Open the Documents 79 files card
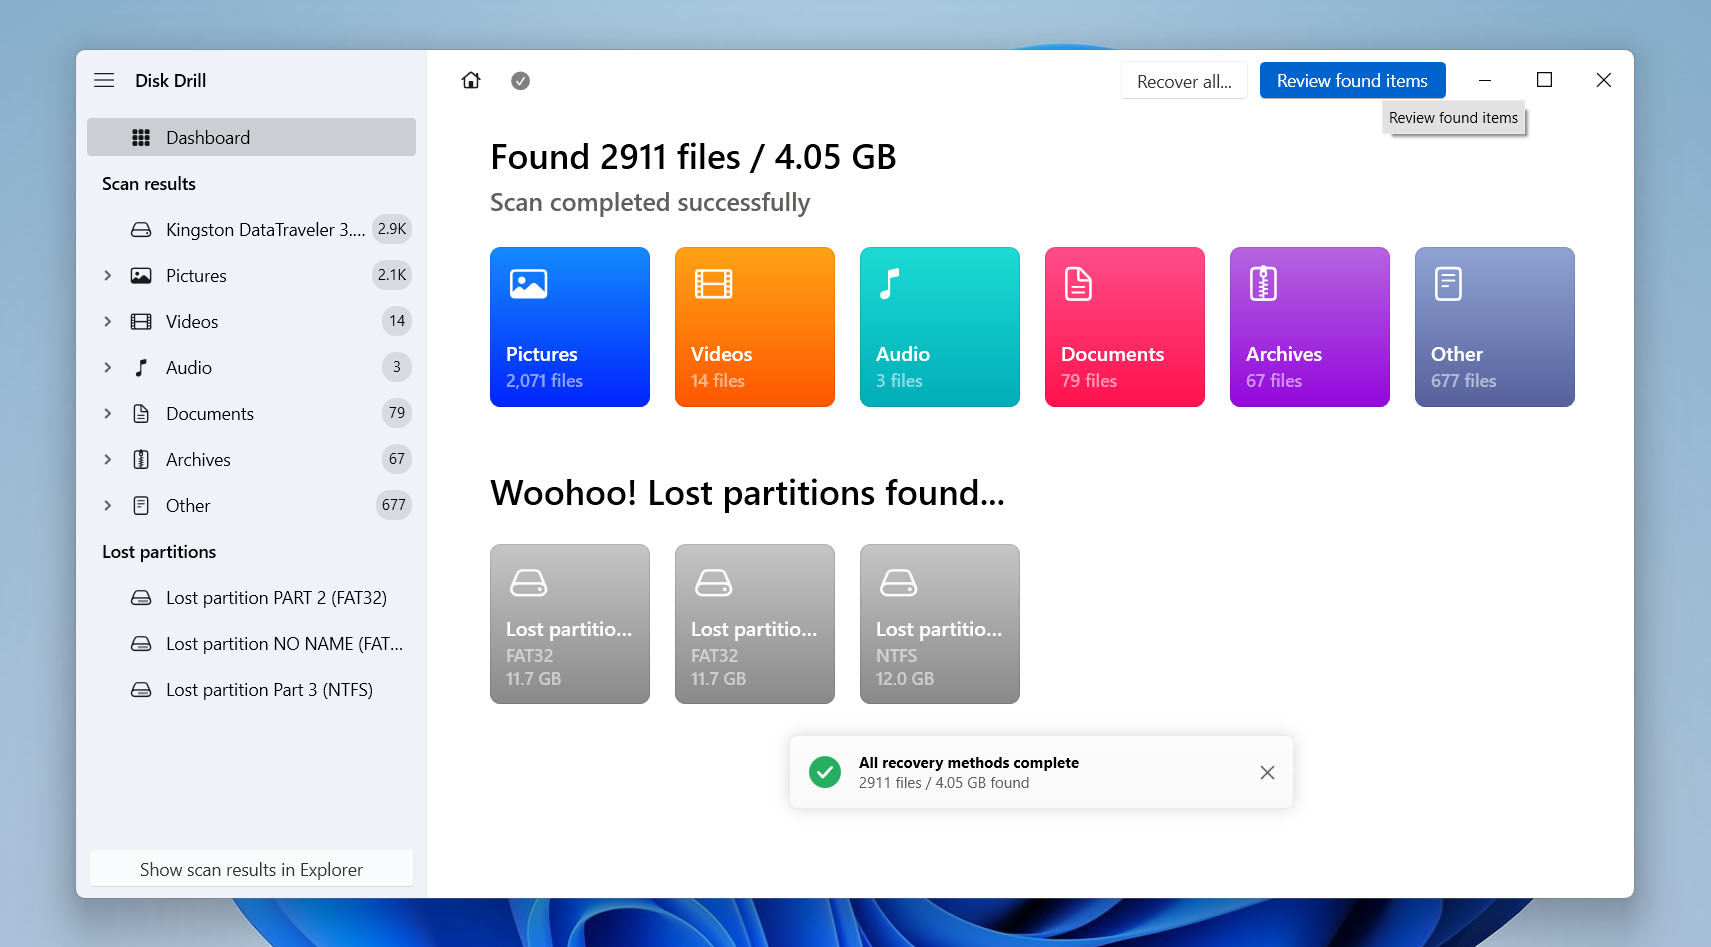Screen dimensions: 1711x947 (x=1125, y=327)
